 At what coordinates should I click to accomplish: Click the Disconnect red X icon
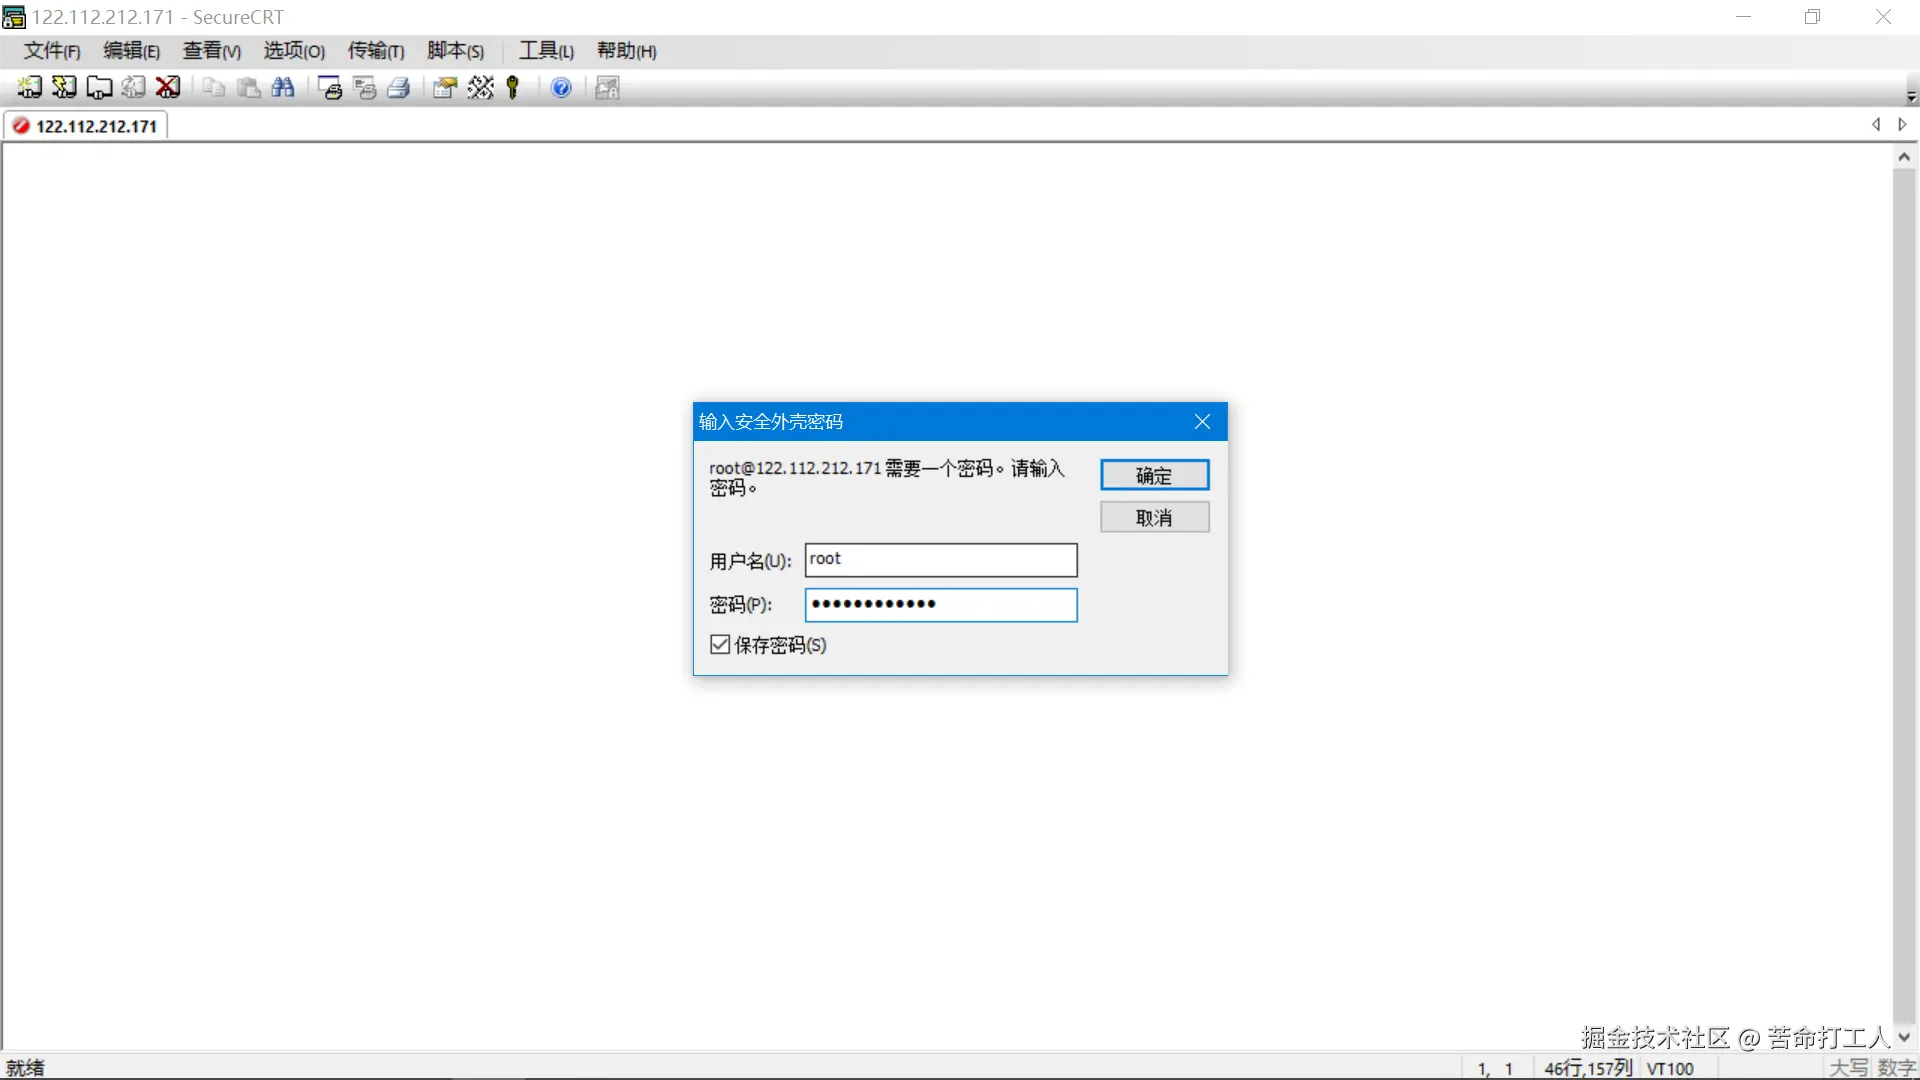168,88
